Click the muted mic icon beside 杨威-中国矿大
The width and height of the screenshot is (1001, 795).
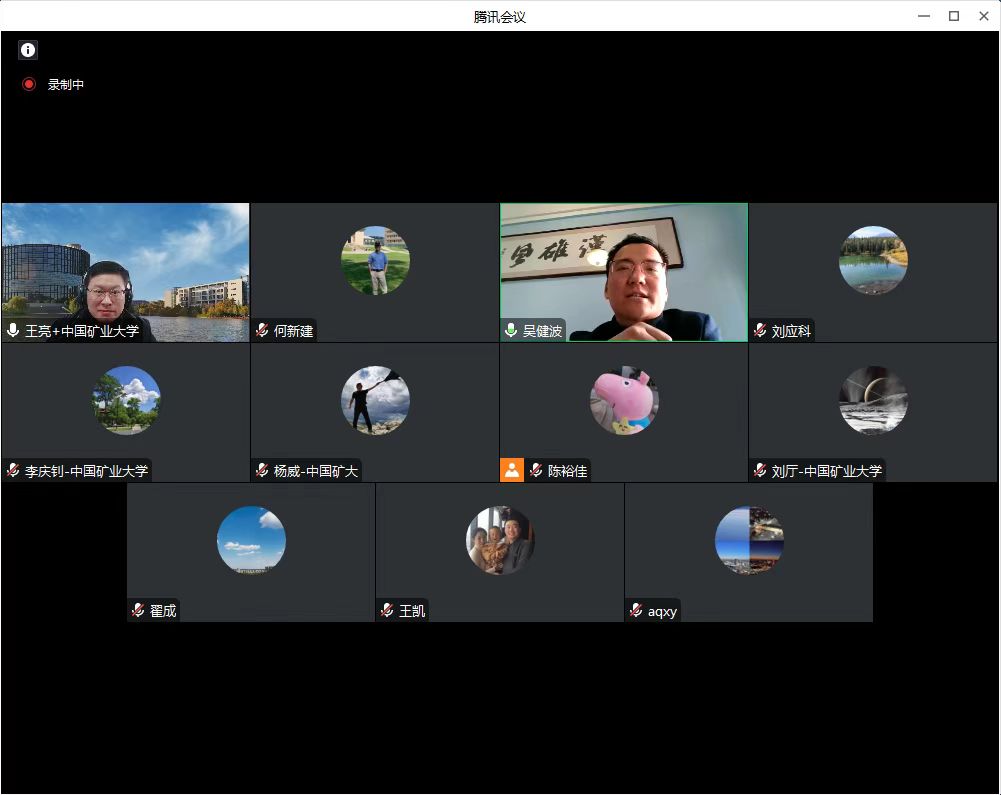coord(262,470)
